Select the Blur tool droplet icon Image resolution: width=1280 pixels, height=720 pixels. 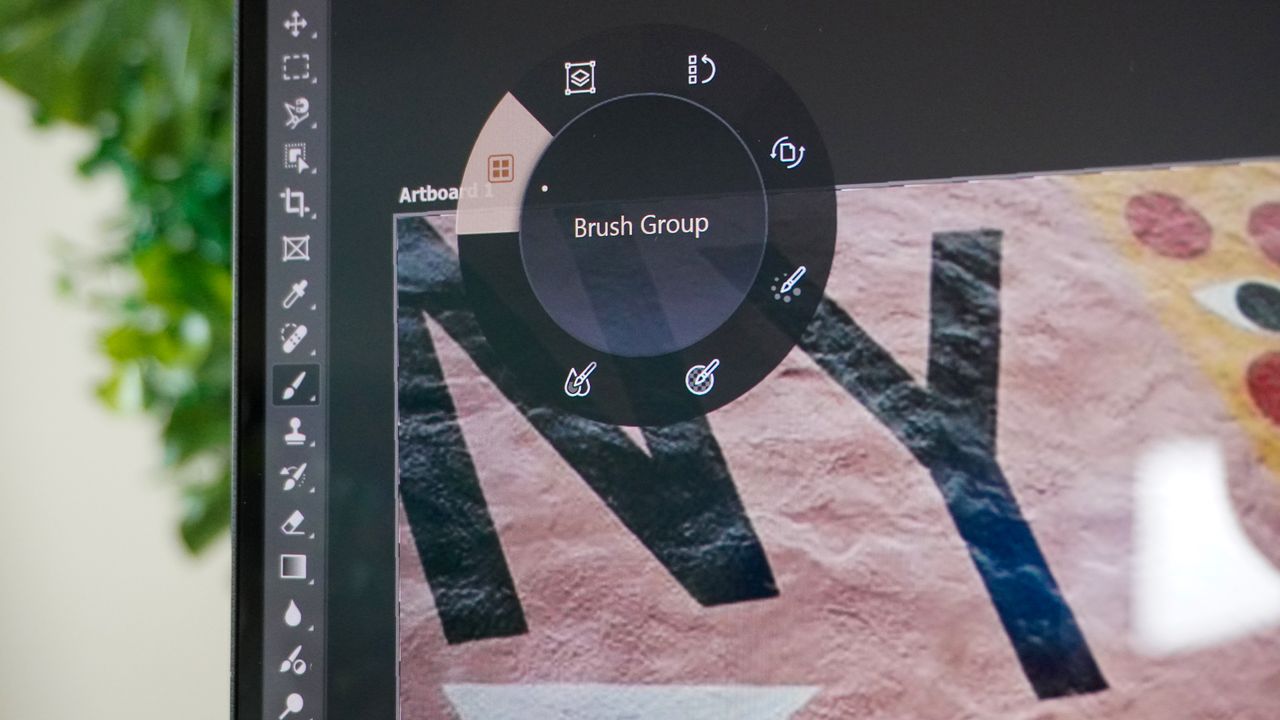coord(292,614)
